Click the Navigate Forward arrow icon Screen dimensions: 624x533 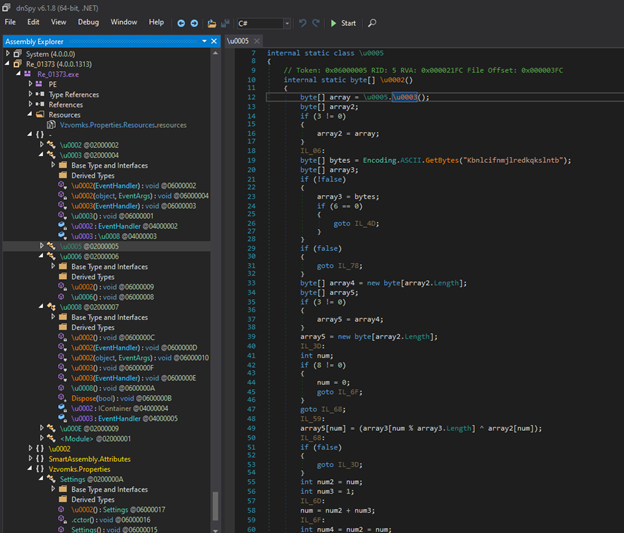click(x=194, y=22)
